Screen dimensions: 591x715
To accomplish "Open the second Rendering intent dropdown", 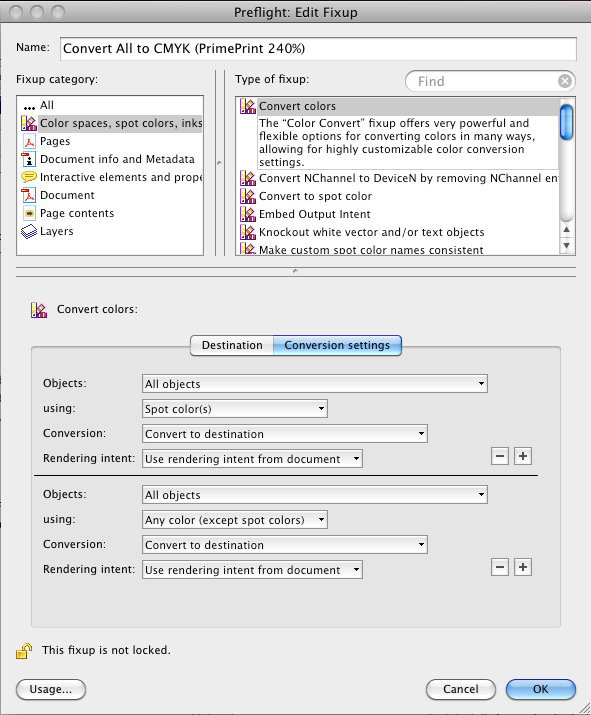I will click(x=252, y=570).
